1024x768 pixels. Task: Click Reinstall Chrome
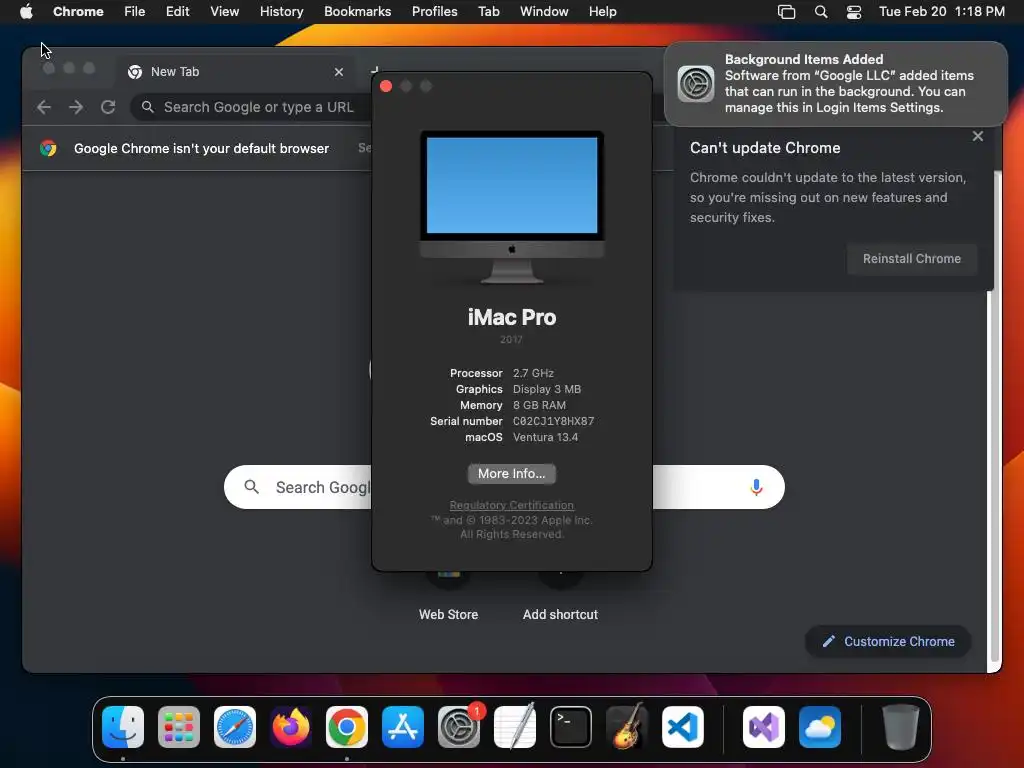point(912,259)
